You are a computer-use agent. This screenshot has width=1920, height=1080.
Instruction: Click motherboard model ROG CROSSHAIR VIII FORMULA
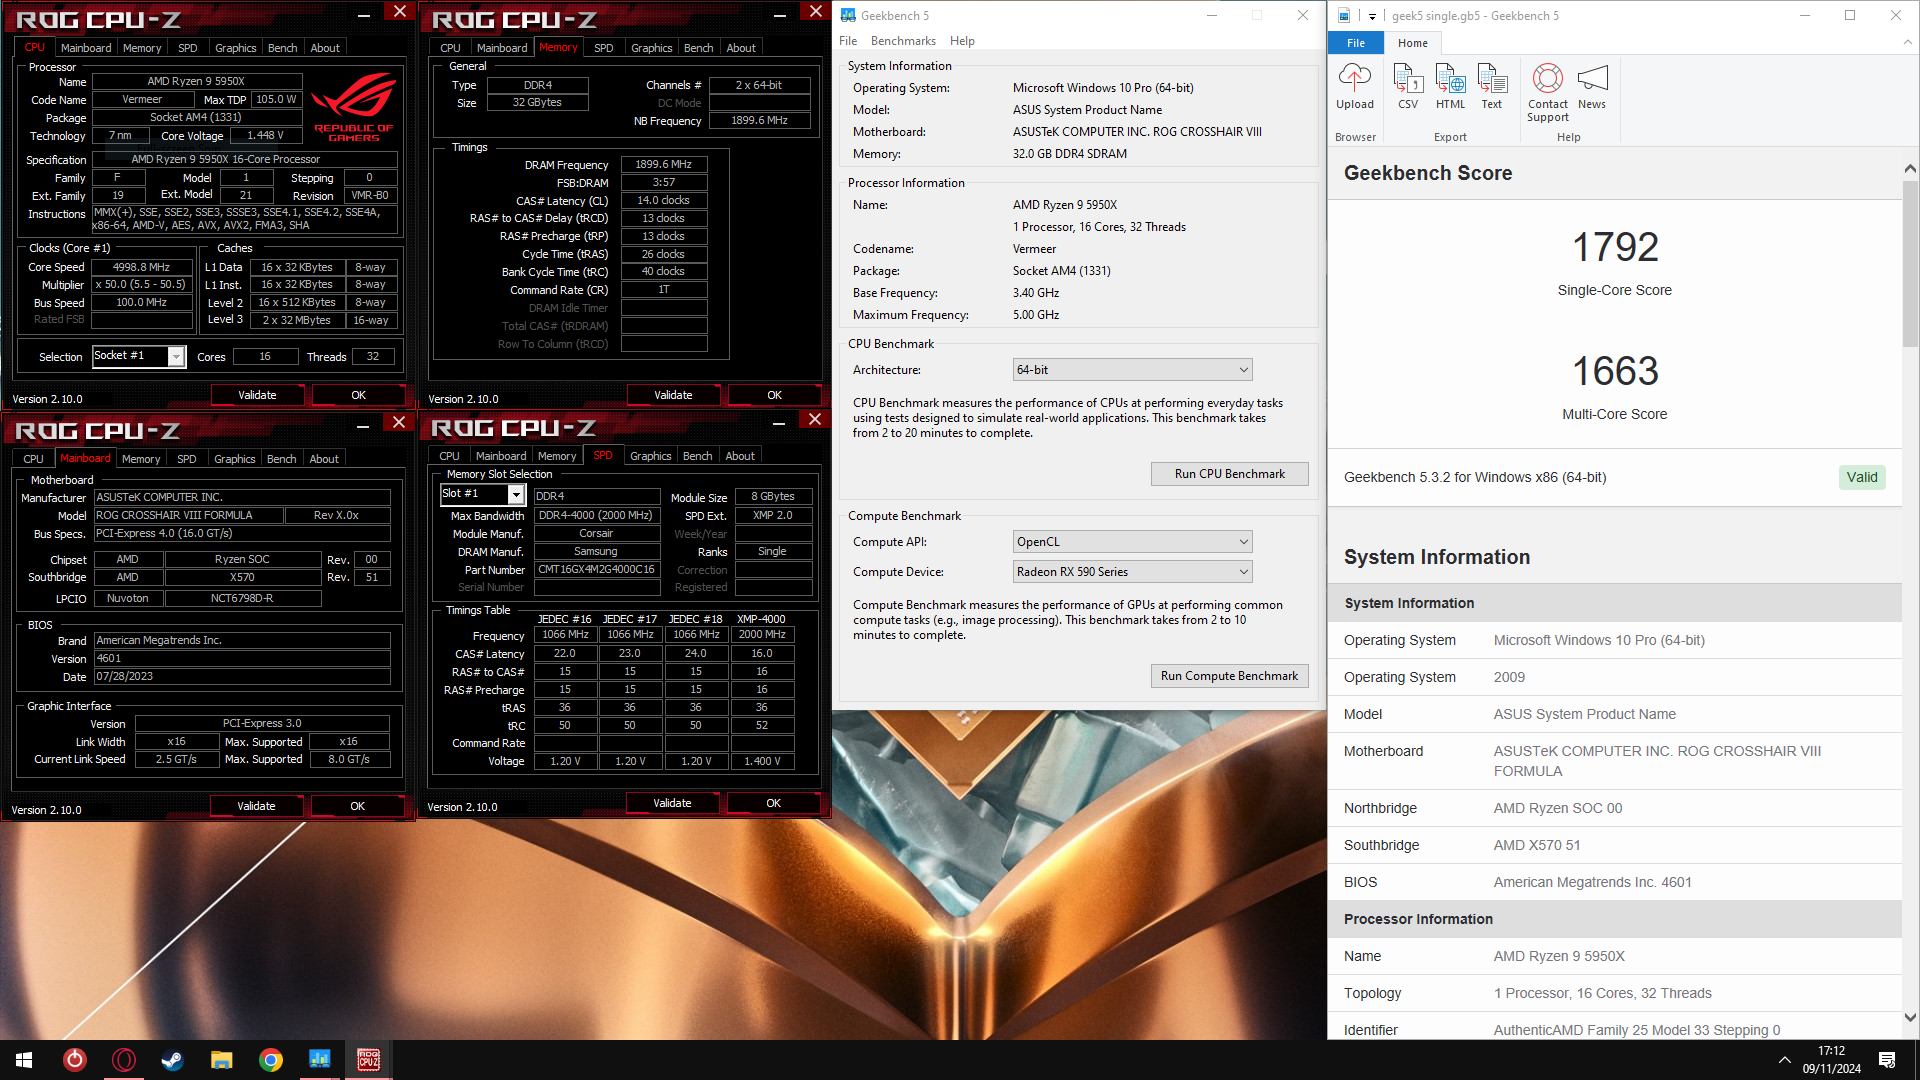(188, 515)
